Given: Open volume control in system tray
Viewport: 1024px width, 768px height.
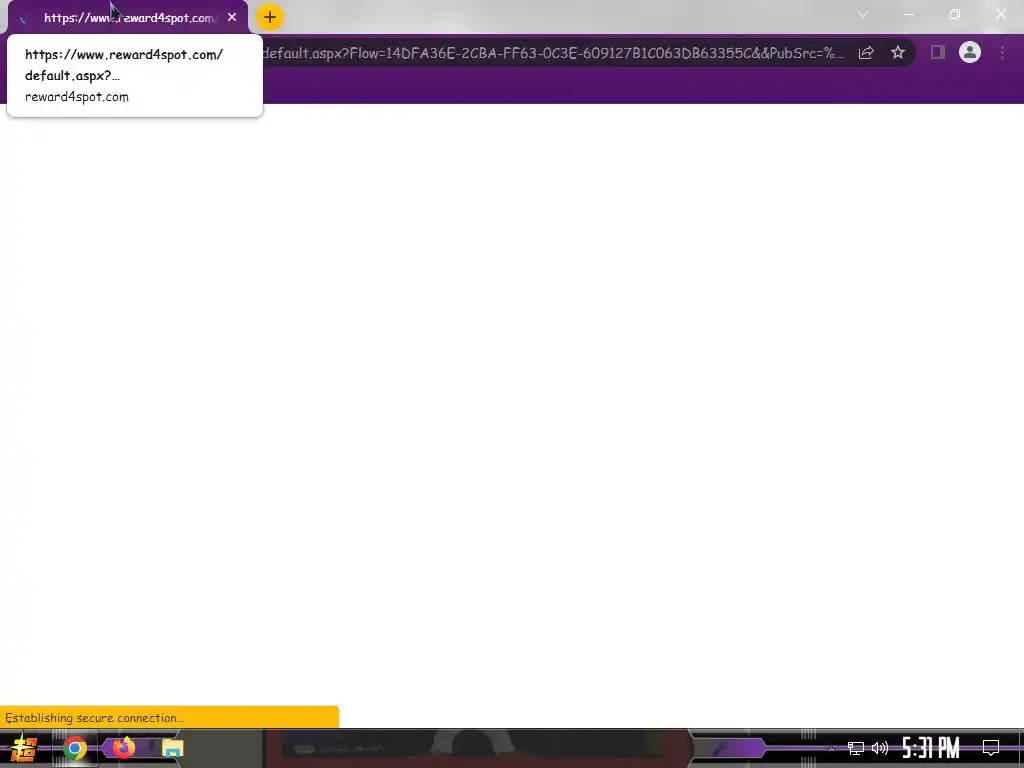Looking at the screenshot, I should (880, 748).
